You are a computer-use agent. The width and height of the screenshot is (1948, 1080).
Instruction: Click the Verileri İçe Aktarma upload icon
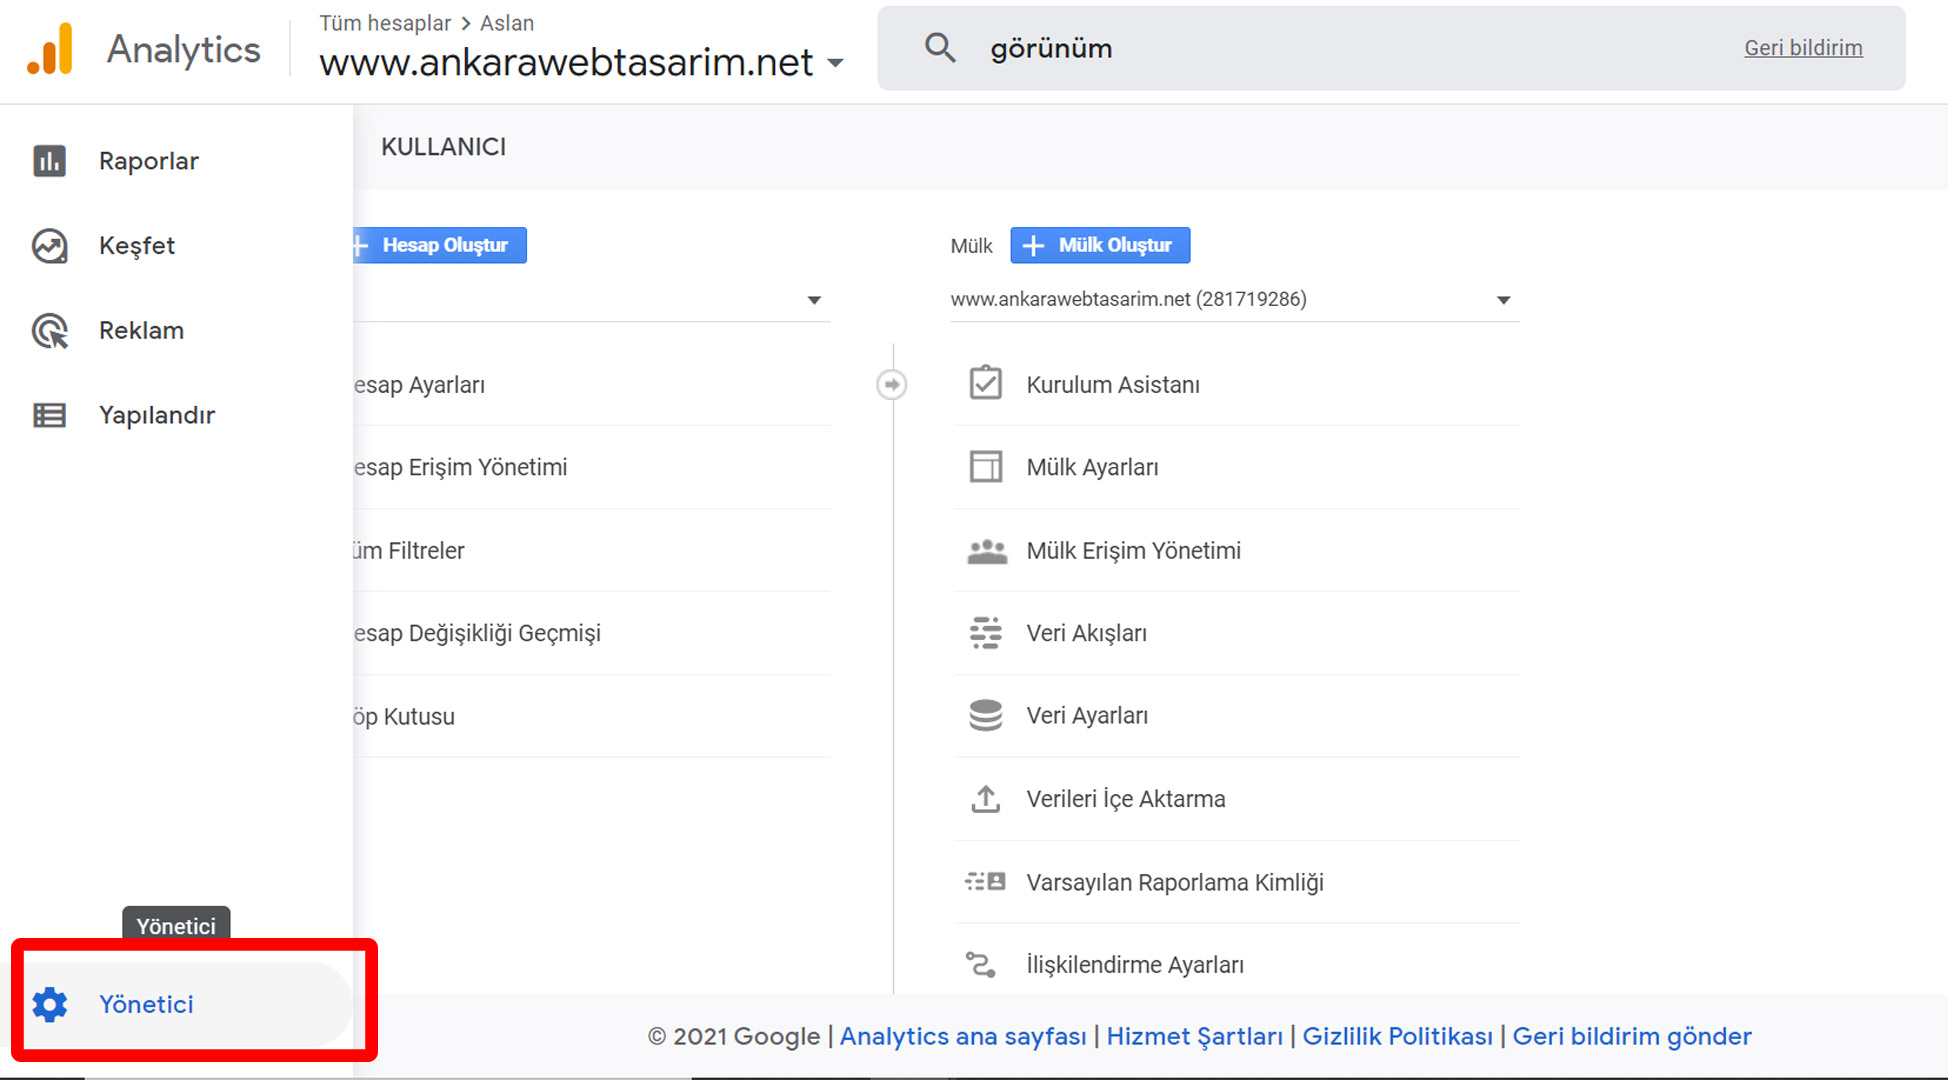(986, 799)
